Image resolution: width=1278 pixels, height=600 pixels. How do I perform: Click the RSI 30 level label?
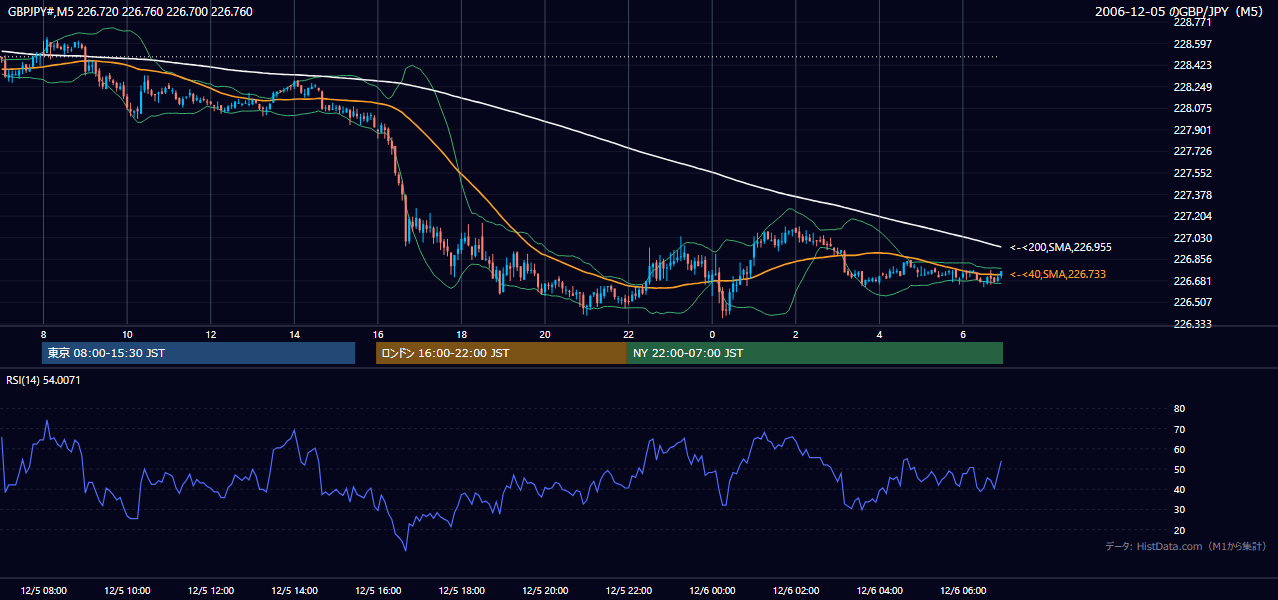click(1179, 510)
